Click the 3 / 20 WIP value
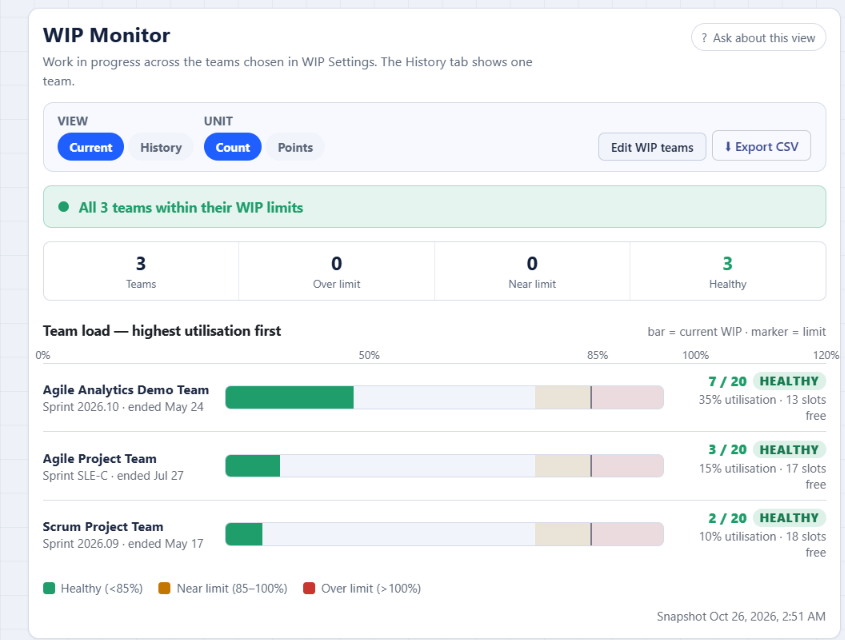 pyautogui.click(x=728, y=450)
